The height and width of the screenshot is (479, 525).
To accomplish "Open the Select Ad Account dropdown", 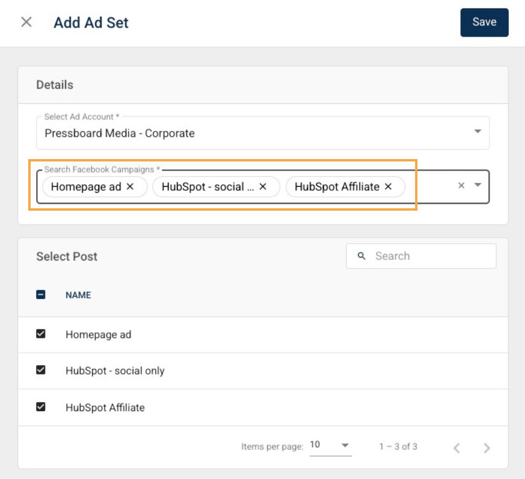I will click(x=263, y=133).
